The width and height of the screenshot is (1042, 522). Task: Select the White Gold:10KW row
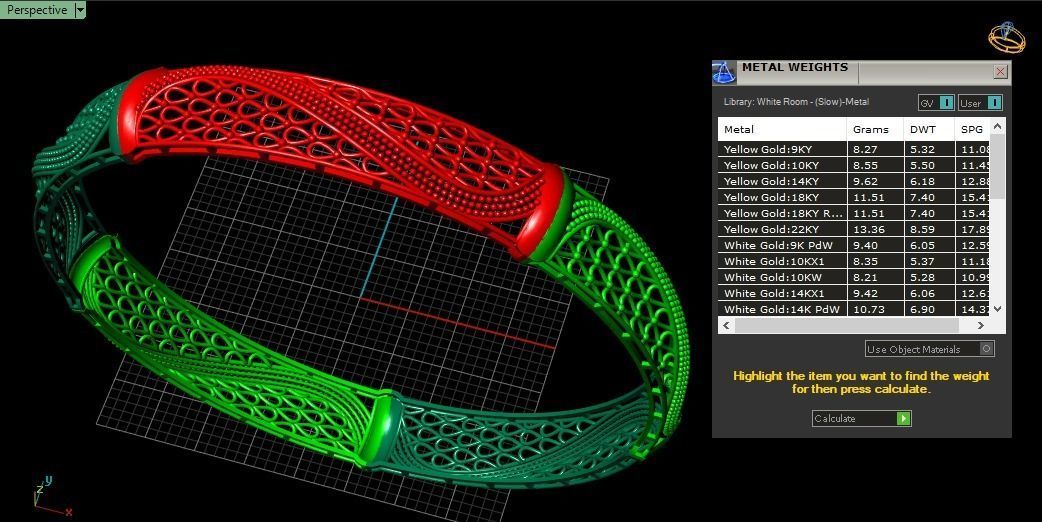tap(854, 277)
